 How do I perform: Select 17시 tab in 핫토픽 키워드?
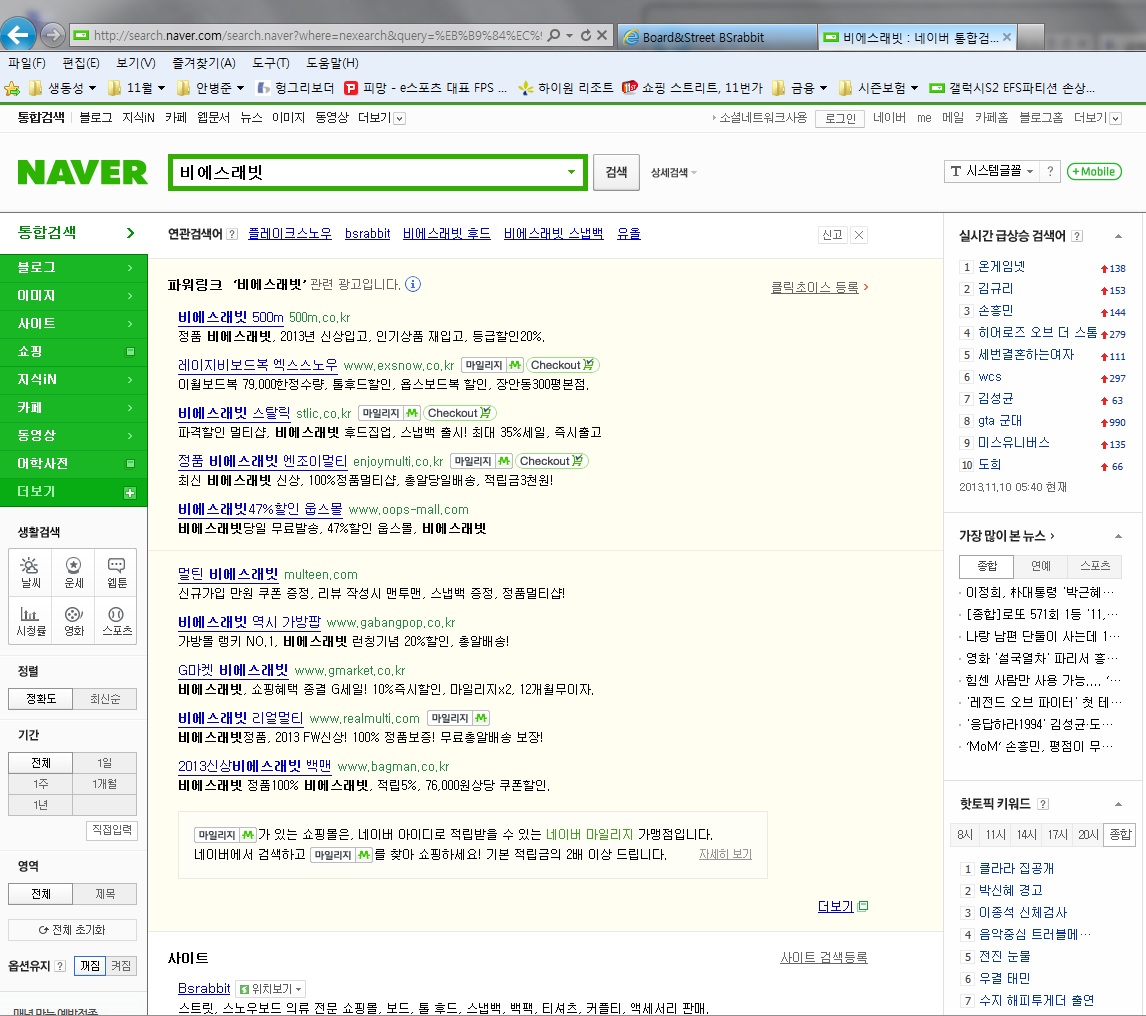[1058, 835]
